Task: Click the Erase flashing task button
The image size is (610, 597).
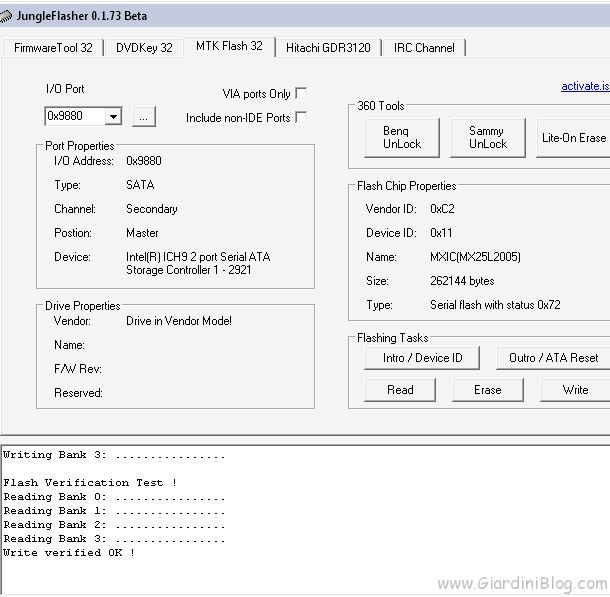Action: (x=488, y=390)
